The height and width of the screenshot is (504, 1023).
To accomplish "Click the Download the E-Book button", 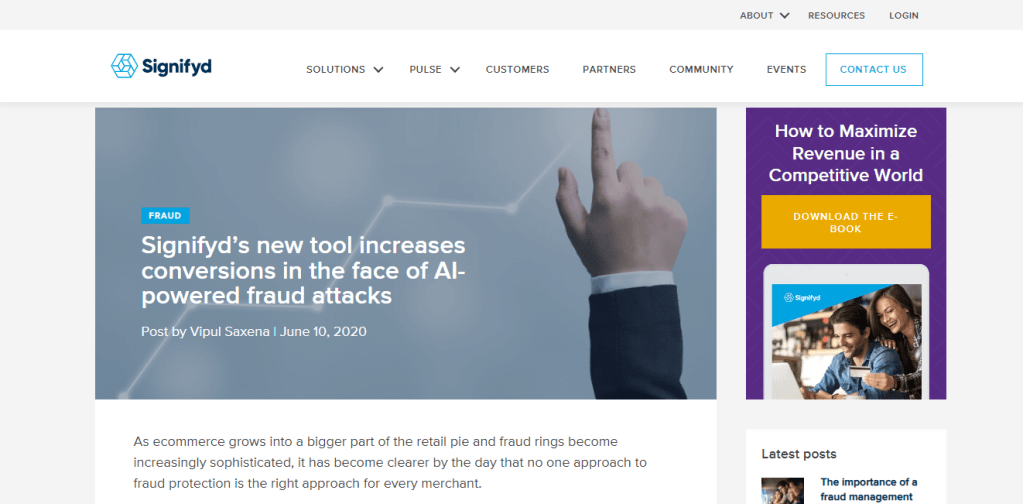I will [x=846, y=222].
